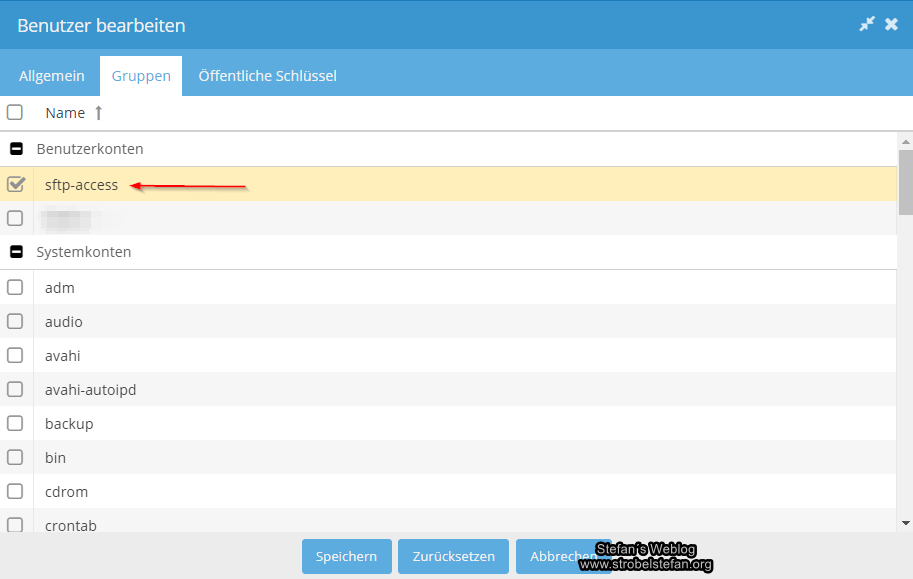Open the Öffentliche Schlüssel tab
The width and height of the screenshot is (913, 579).
coord(267,76)
